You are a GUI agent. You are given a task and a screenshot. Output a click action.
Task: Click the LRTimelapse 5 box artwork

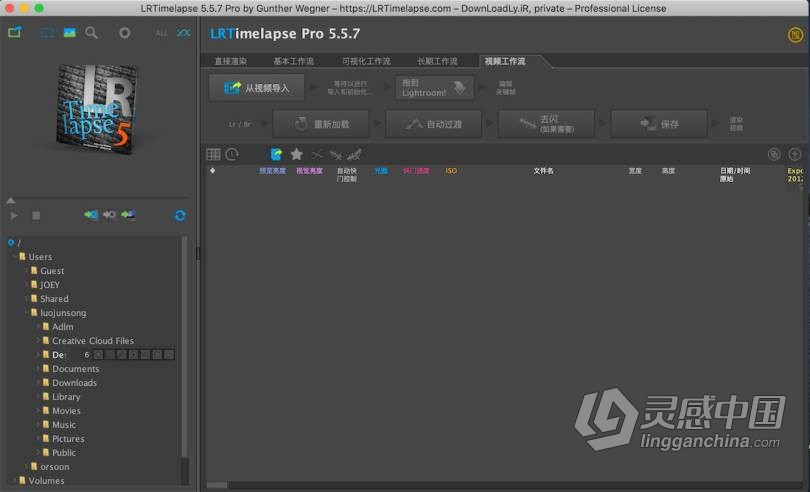click(98, 109)
